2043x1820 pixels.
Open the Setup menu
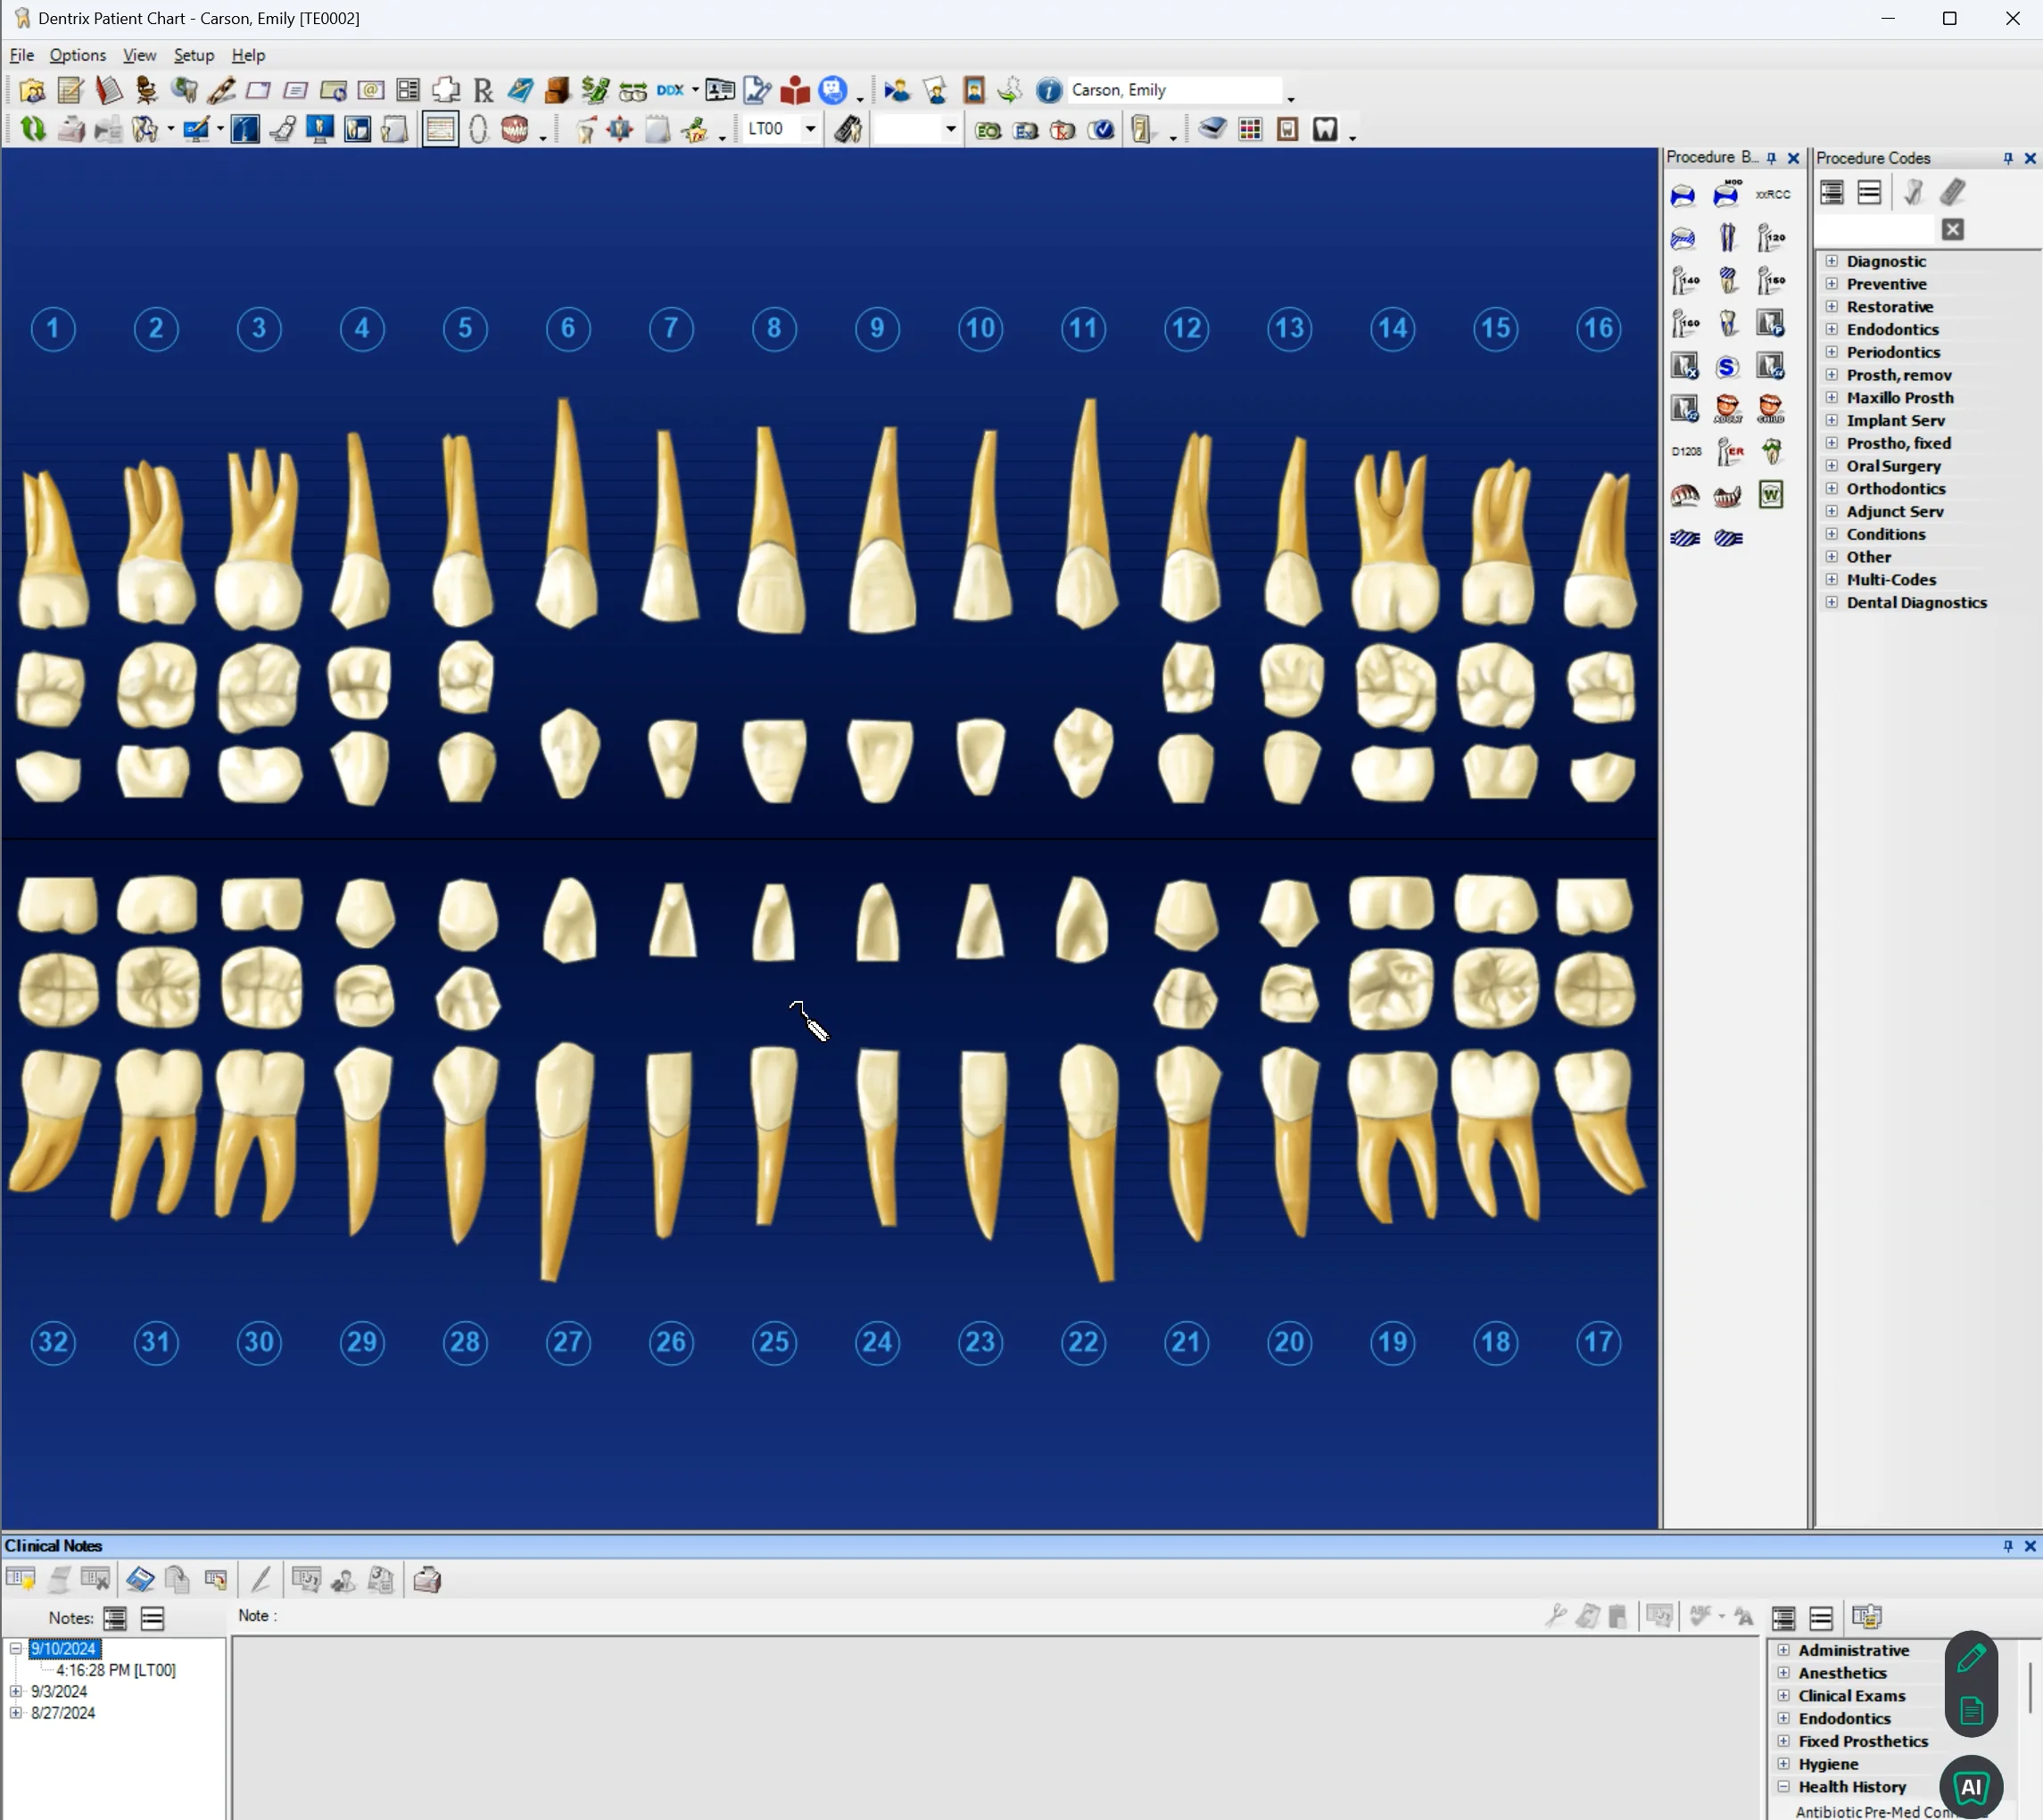tap(193, 55)
